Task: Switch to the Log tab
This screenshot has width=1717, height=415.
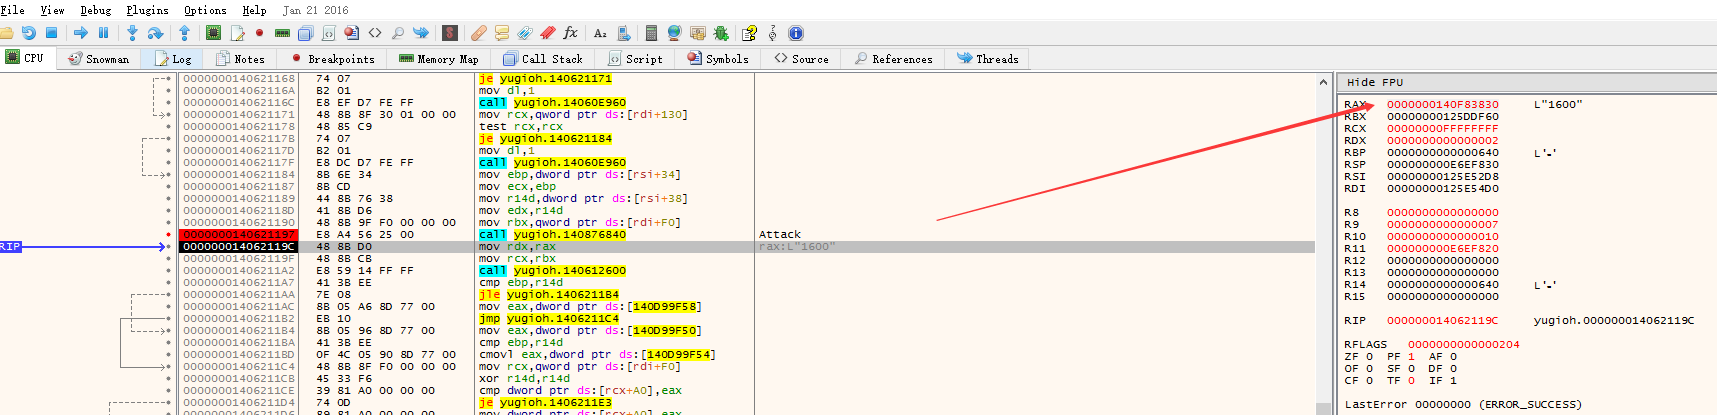Action: 172,59
